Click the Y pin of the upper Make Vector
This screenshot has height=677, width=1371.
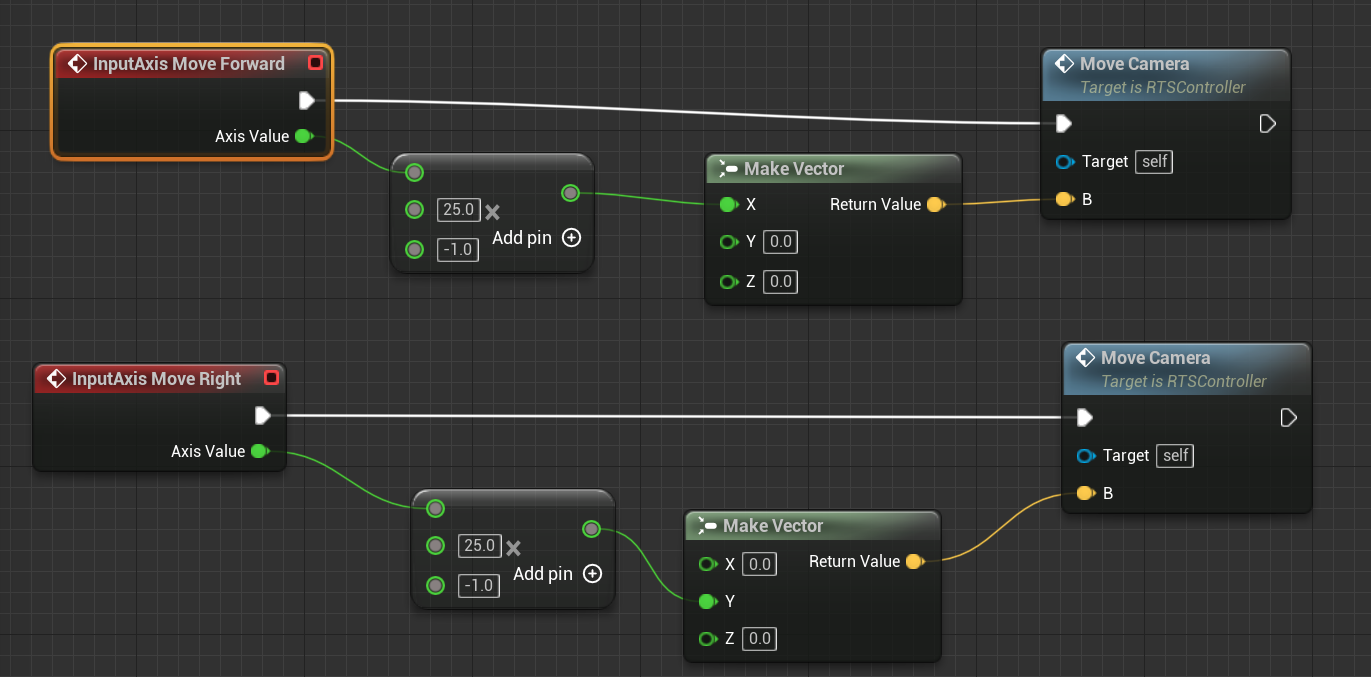click(729, 242)
